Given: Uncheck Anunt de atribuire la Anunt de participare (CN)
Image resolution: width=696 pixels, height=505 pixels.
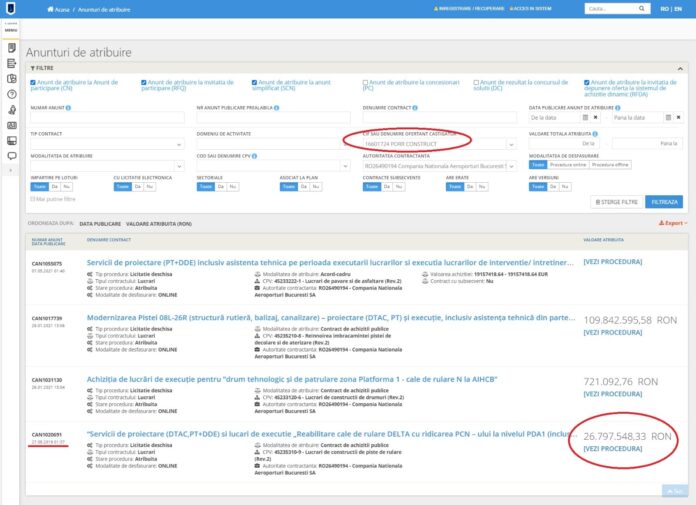Looking at the screenshot, I should click(33, 82).
